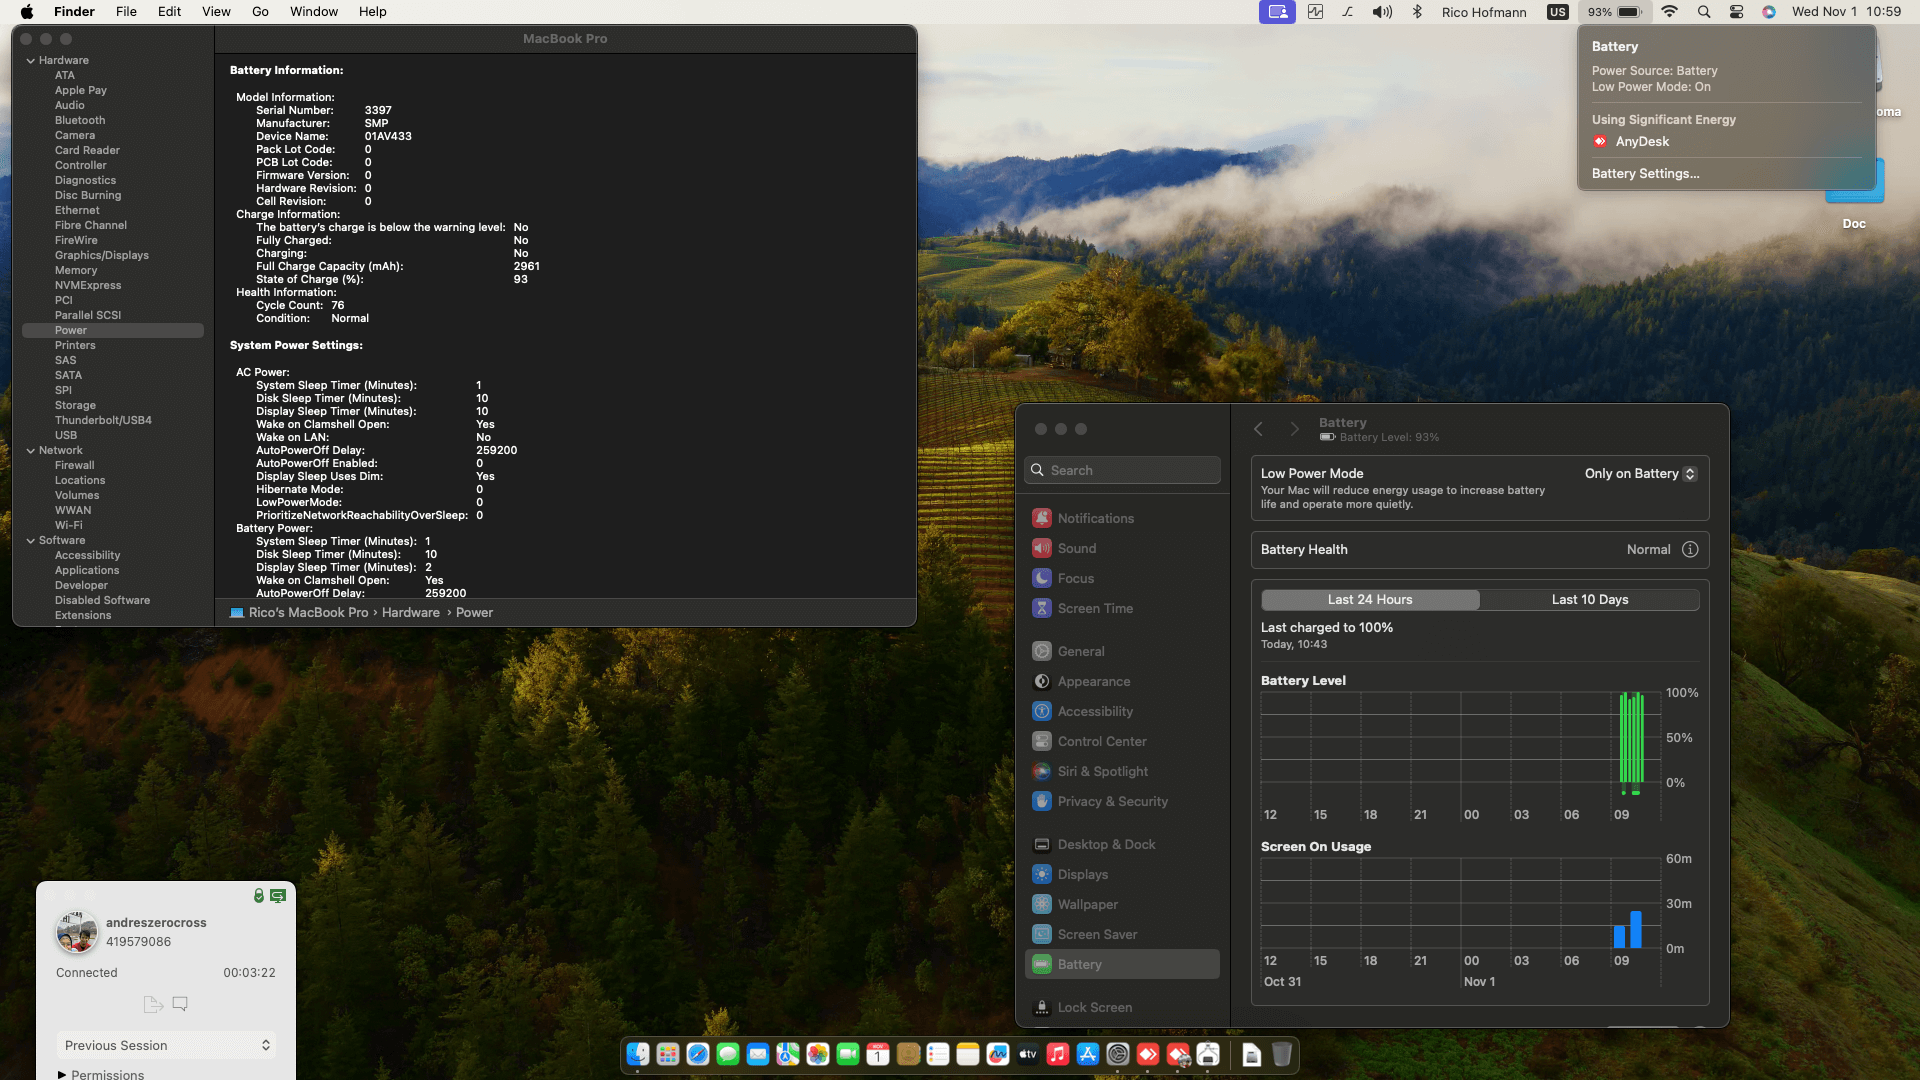Click Battery Settings... in the battery menu
Viewport: 1920px width, 1080px height.
click(x=1645, y=173)
